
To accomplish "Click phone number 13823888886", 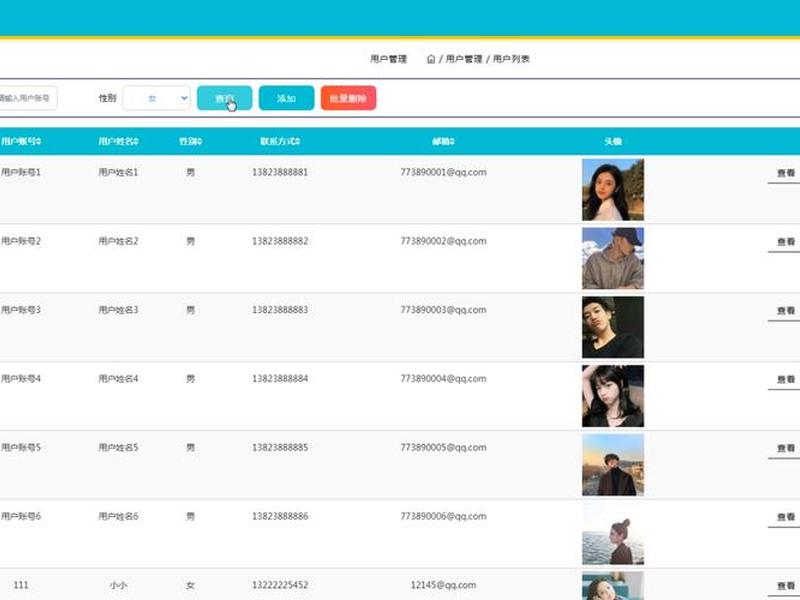I will pyautogui.click(x=280, y=516).
